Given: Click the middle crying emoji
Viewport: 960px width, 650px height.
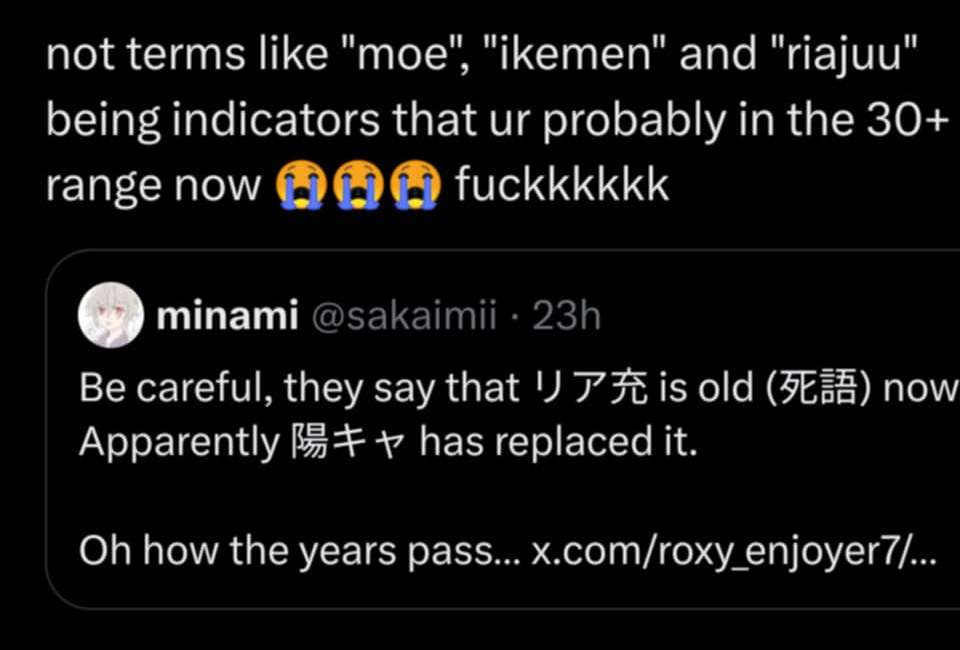Looking at the screenshot, I should click(x=358, y=185).
